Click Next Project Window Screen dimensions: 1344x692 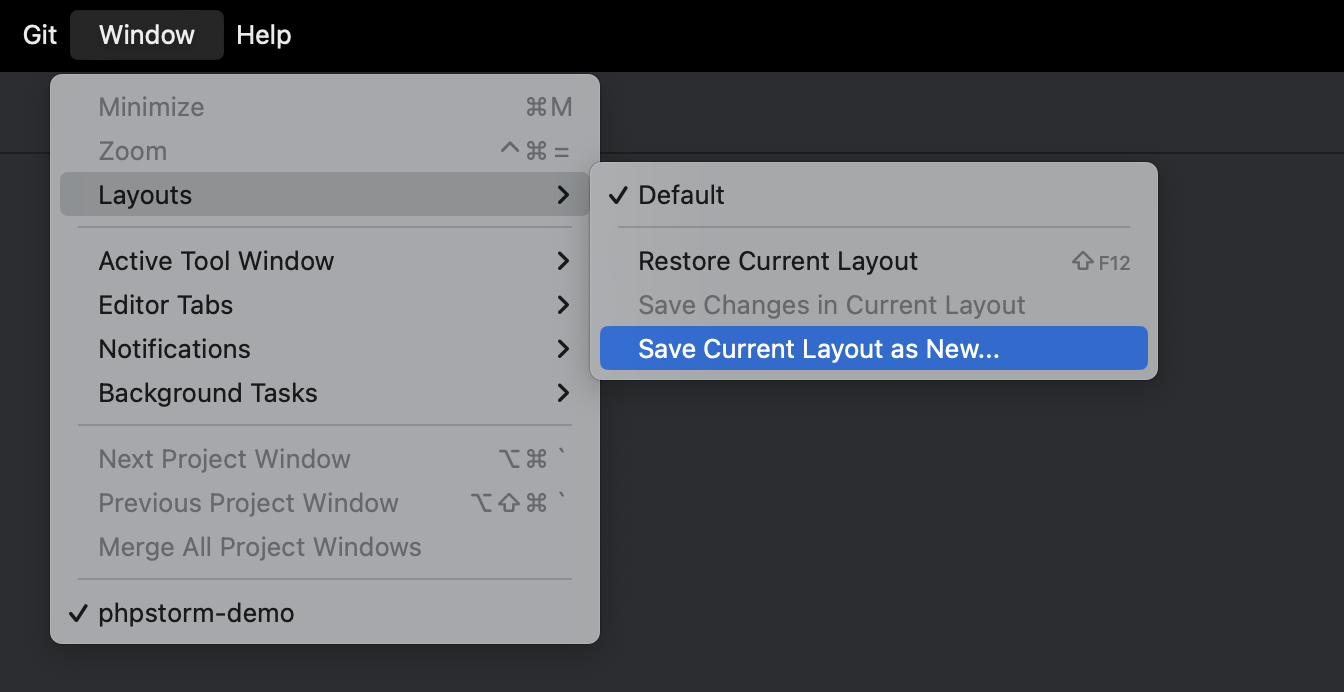coord(224,459)
